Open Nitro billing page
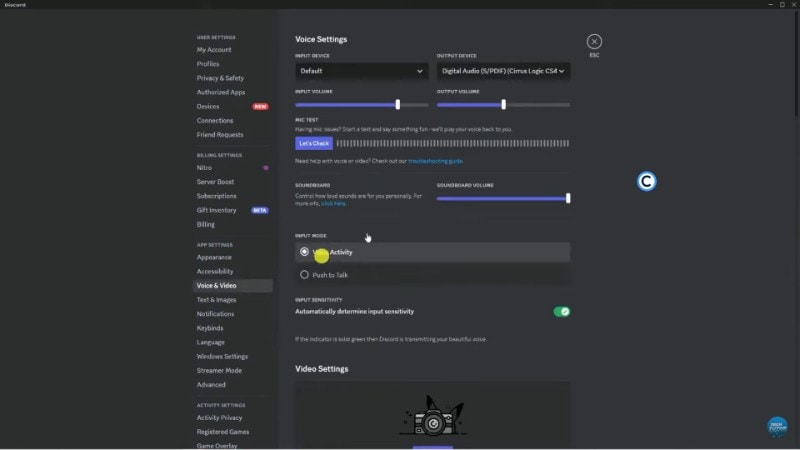 [x=204, y=168]
